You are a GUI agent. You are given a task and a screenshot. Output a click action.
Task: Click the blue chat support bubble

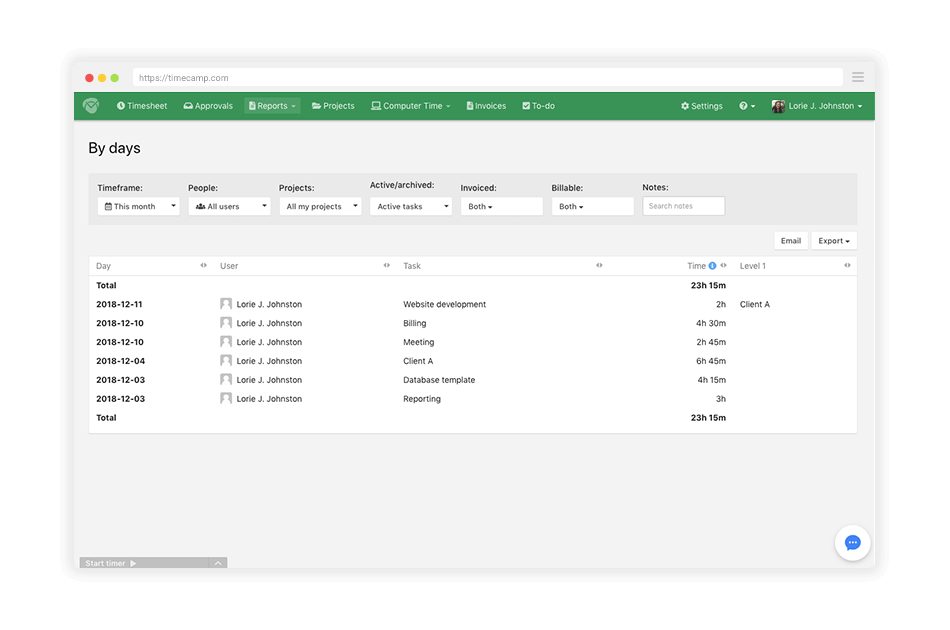pyautogui.click(x=852, y=543)
